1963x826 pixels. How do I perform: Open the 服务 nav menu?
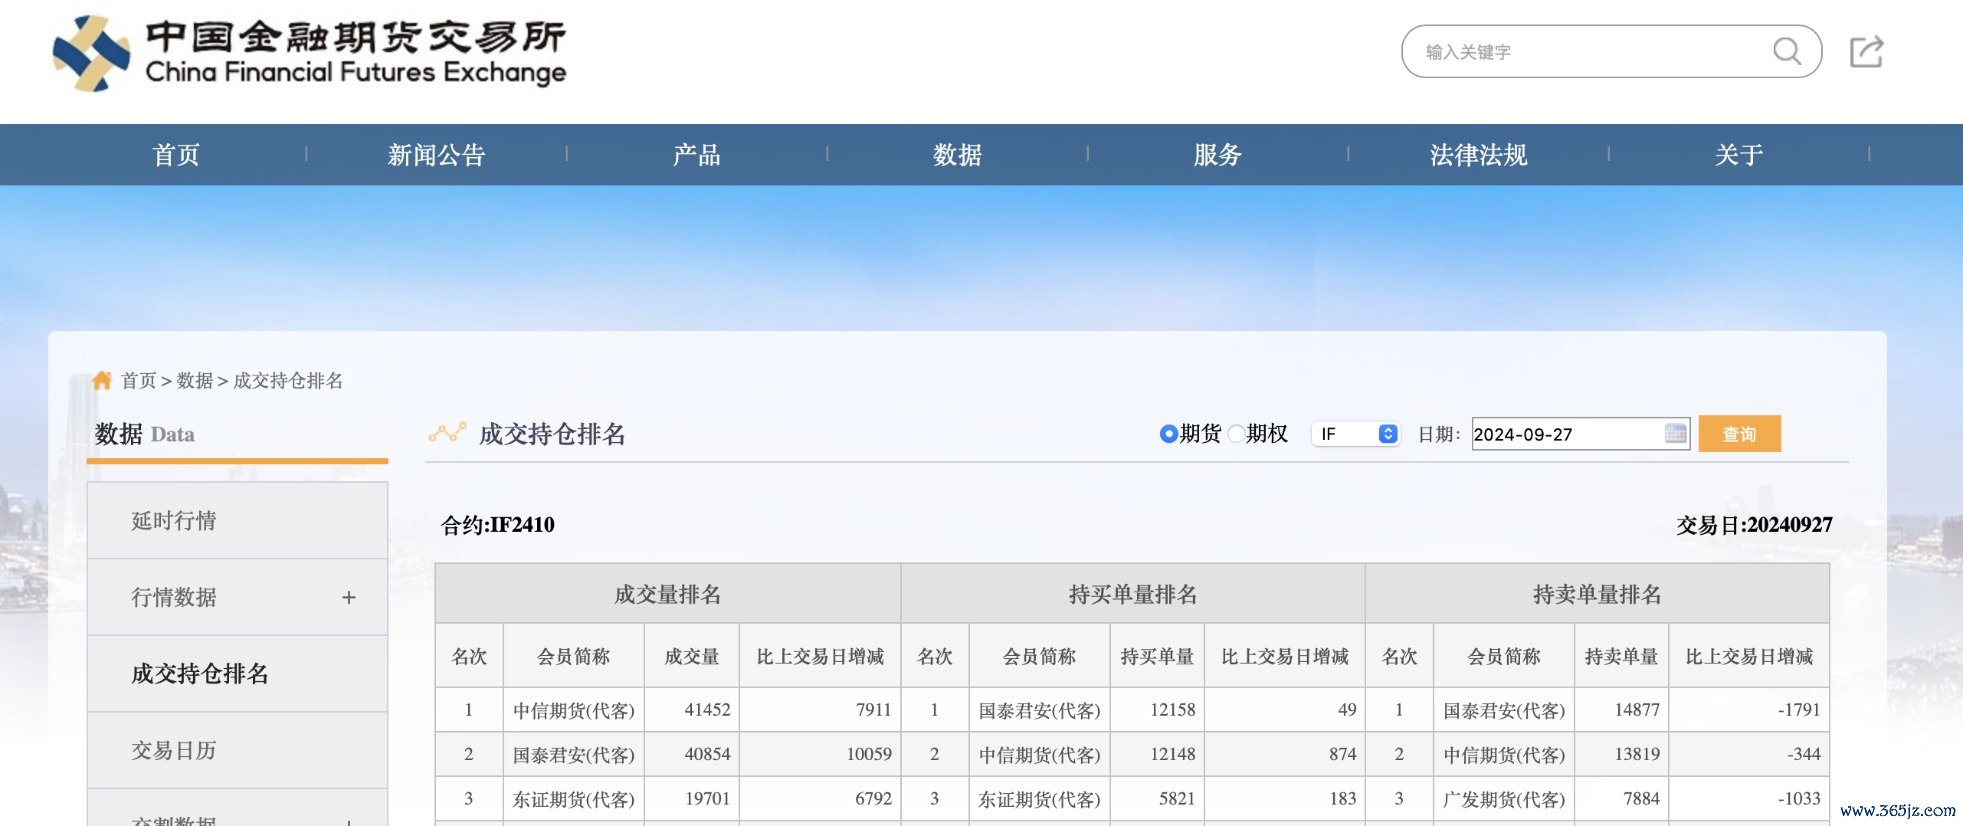point(1218,155)
